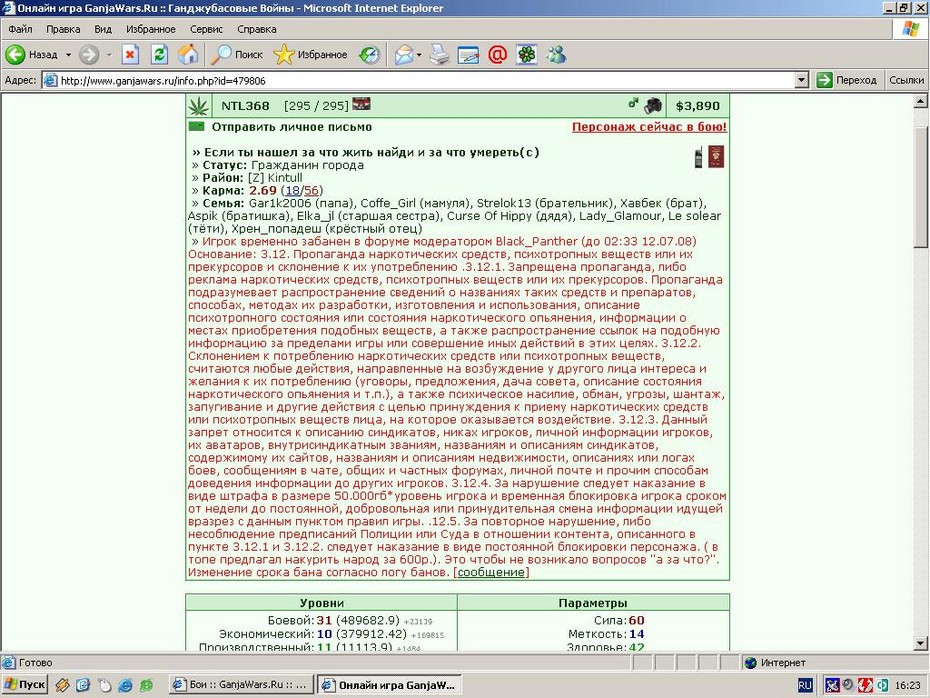Click the vertical scrollbar up arrow
This screenshot has height=698, width=930.
coord(921,101)
